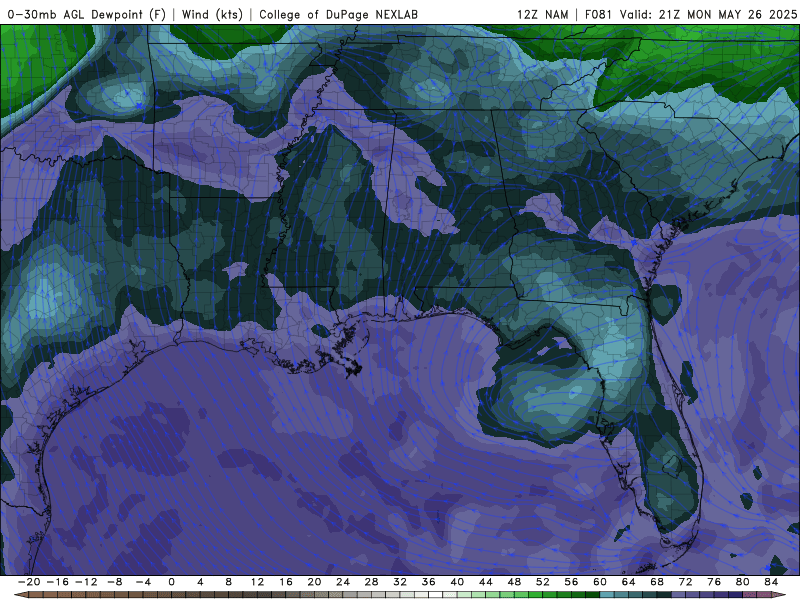The height and width of the screenshot is (600, 800).
Task: Click the 68 legend label
Action: pos(657,582)
